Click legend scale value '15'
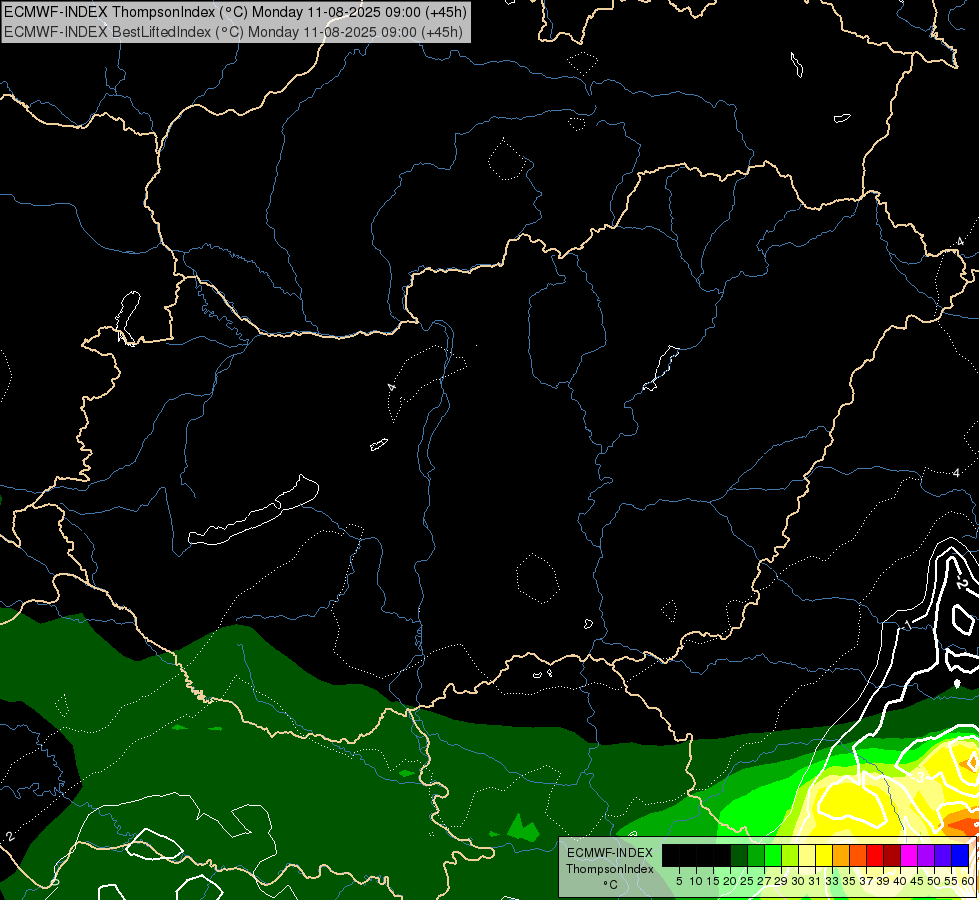 tap(713, 881)
